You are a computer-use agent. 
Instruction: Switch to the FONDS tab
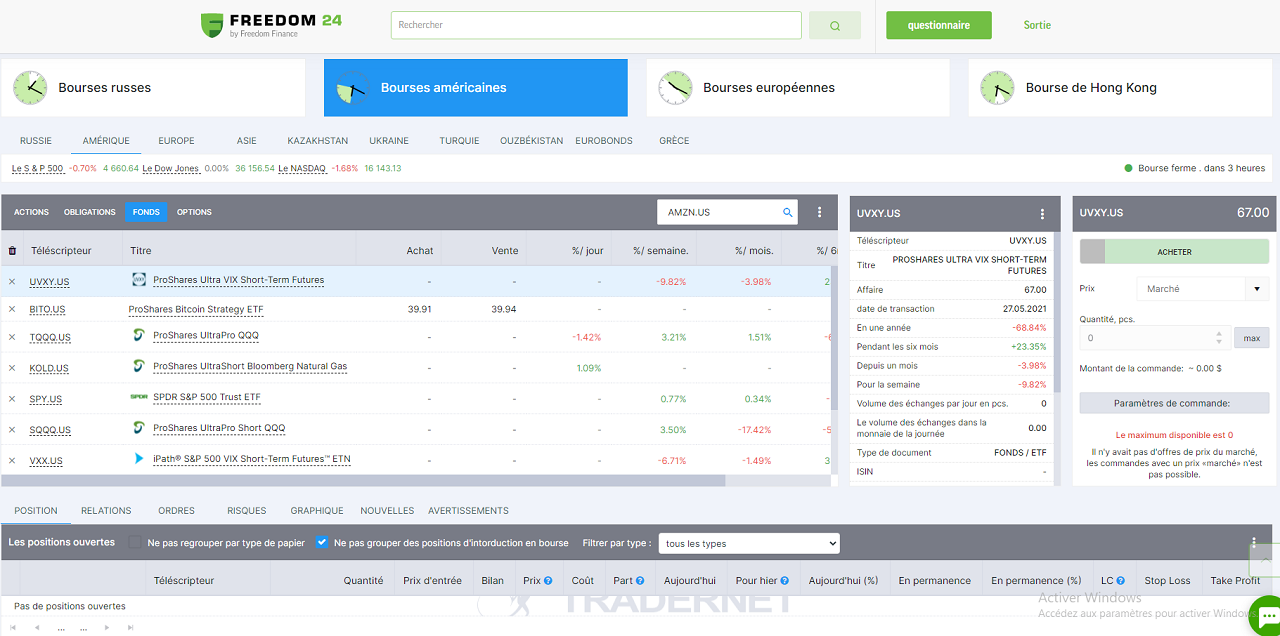tap(146, 212)
